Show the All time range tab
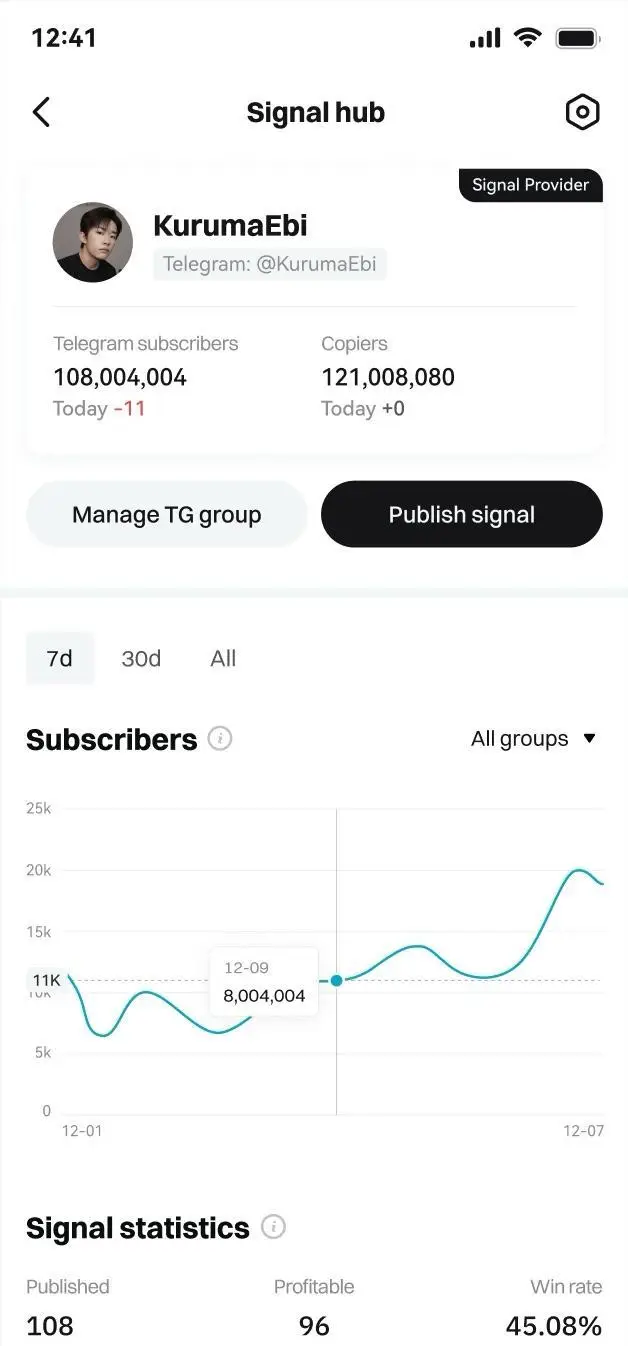Viewport: 628px width, 1346px height. 223,658
